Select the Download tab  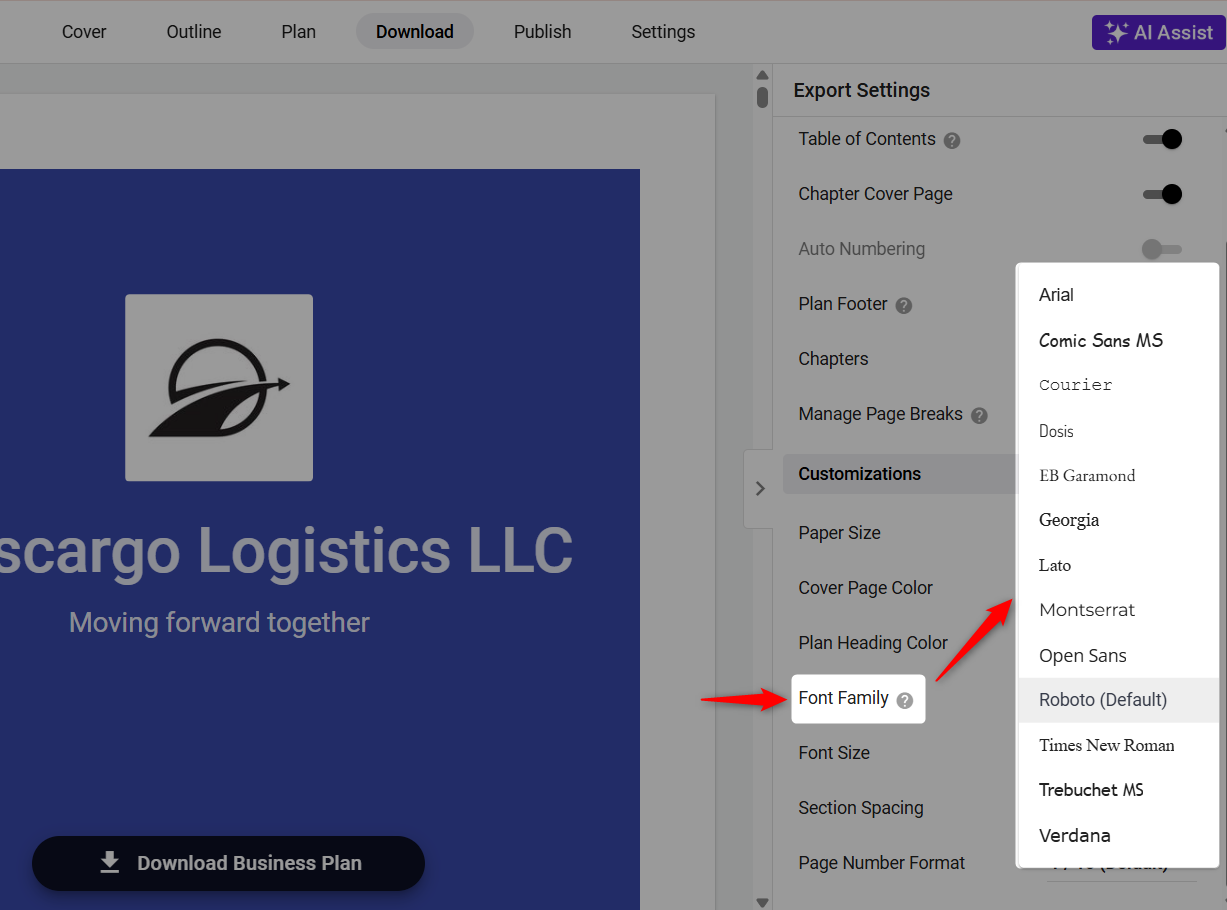pos(415,32)
